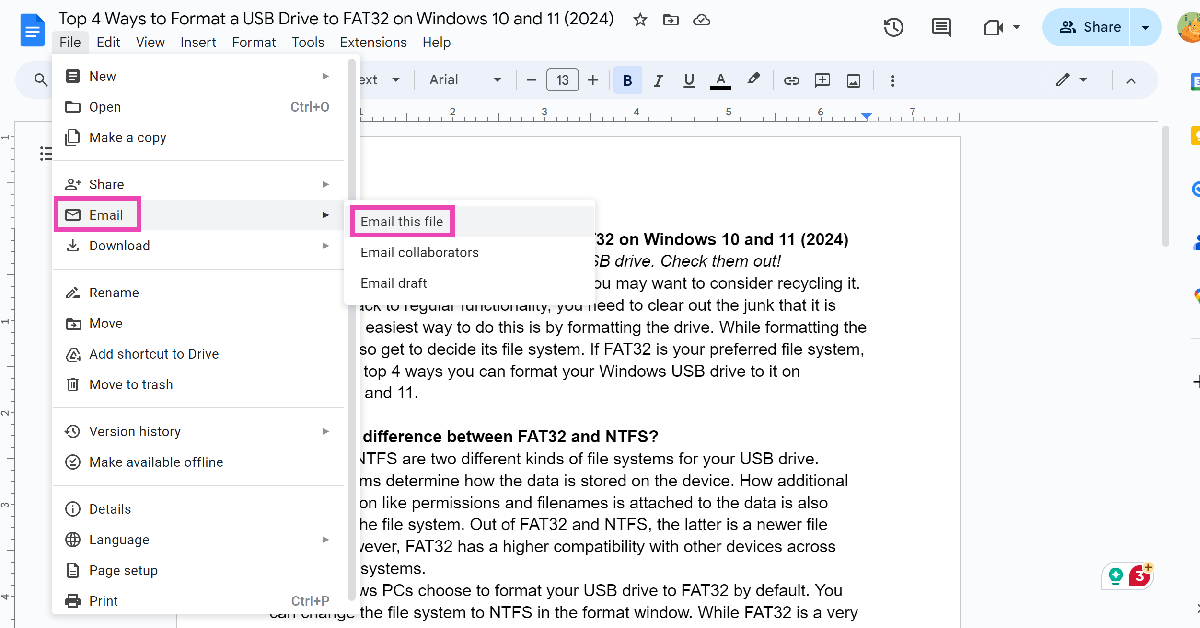Select Add shortcut to Drive
This screenshot has width=1200, height=628.
point(198,354)
